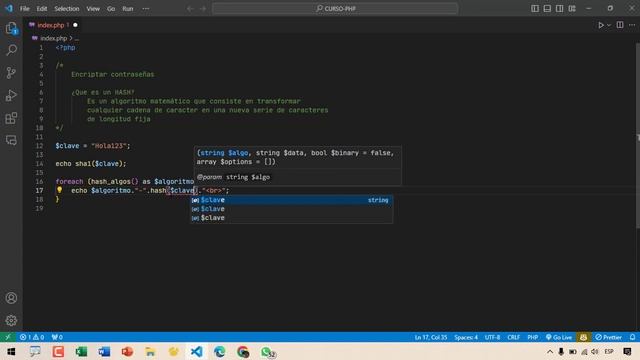Click the lightbulb code action on line 17

pyautogui.click(x=60, y=190)
